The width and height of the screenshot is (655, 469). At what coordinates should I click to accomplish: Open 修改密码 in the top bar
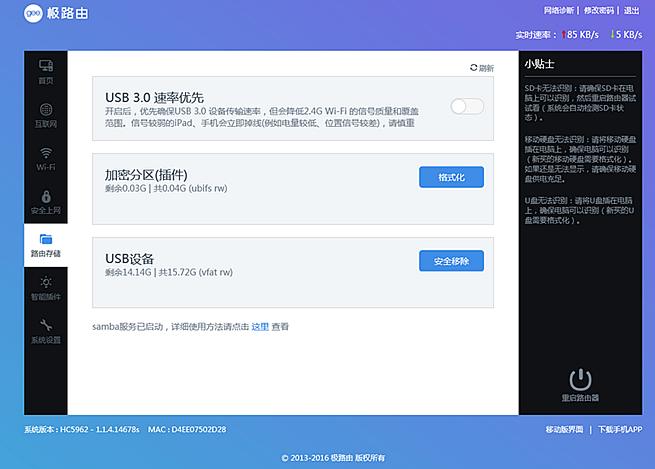tap(599, 10)
